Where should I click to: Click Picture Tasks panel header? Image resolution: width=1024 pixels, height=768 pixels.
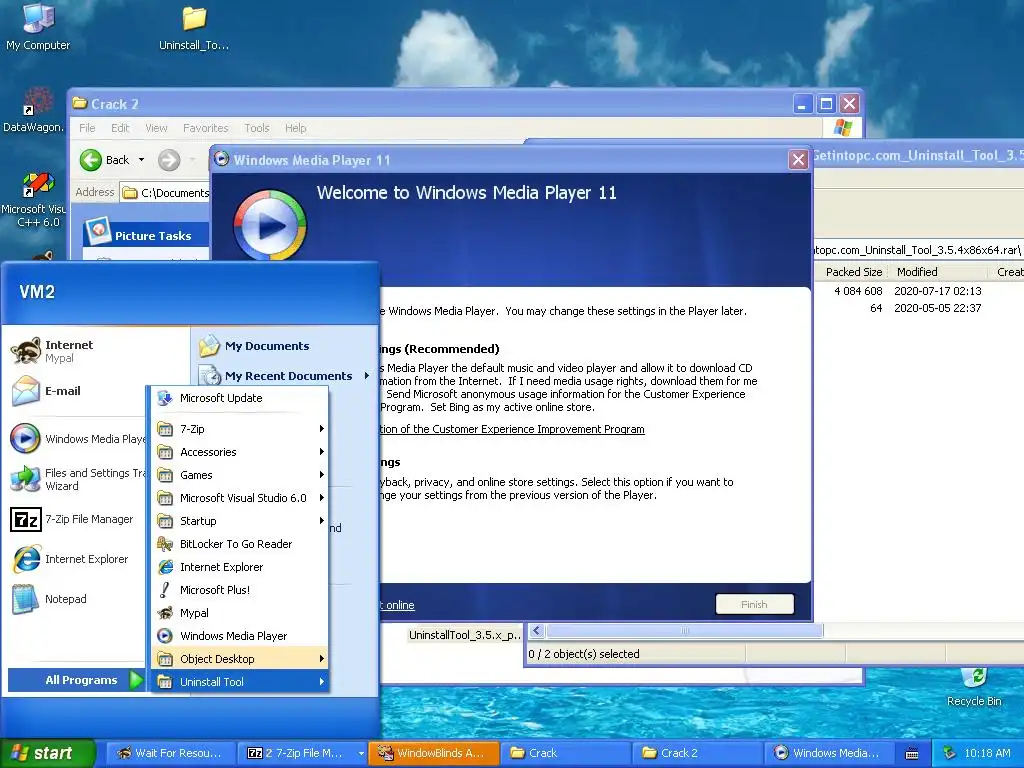pos(146,233)
